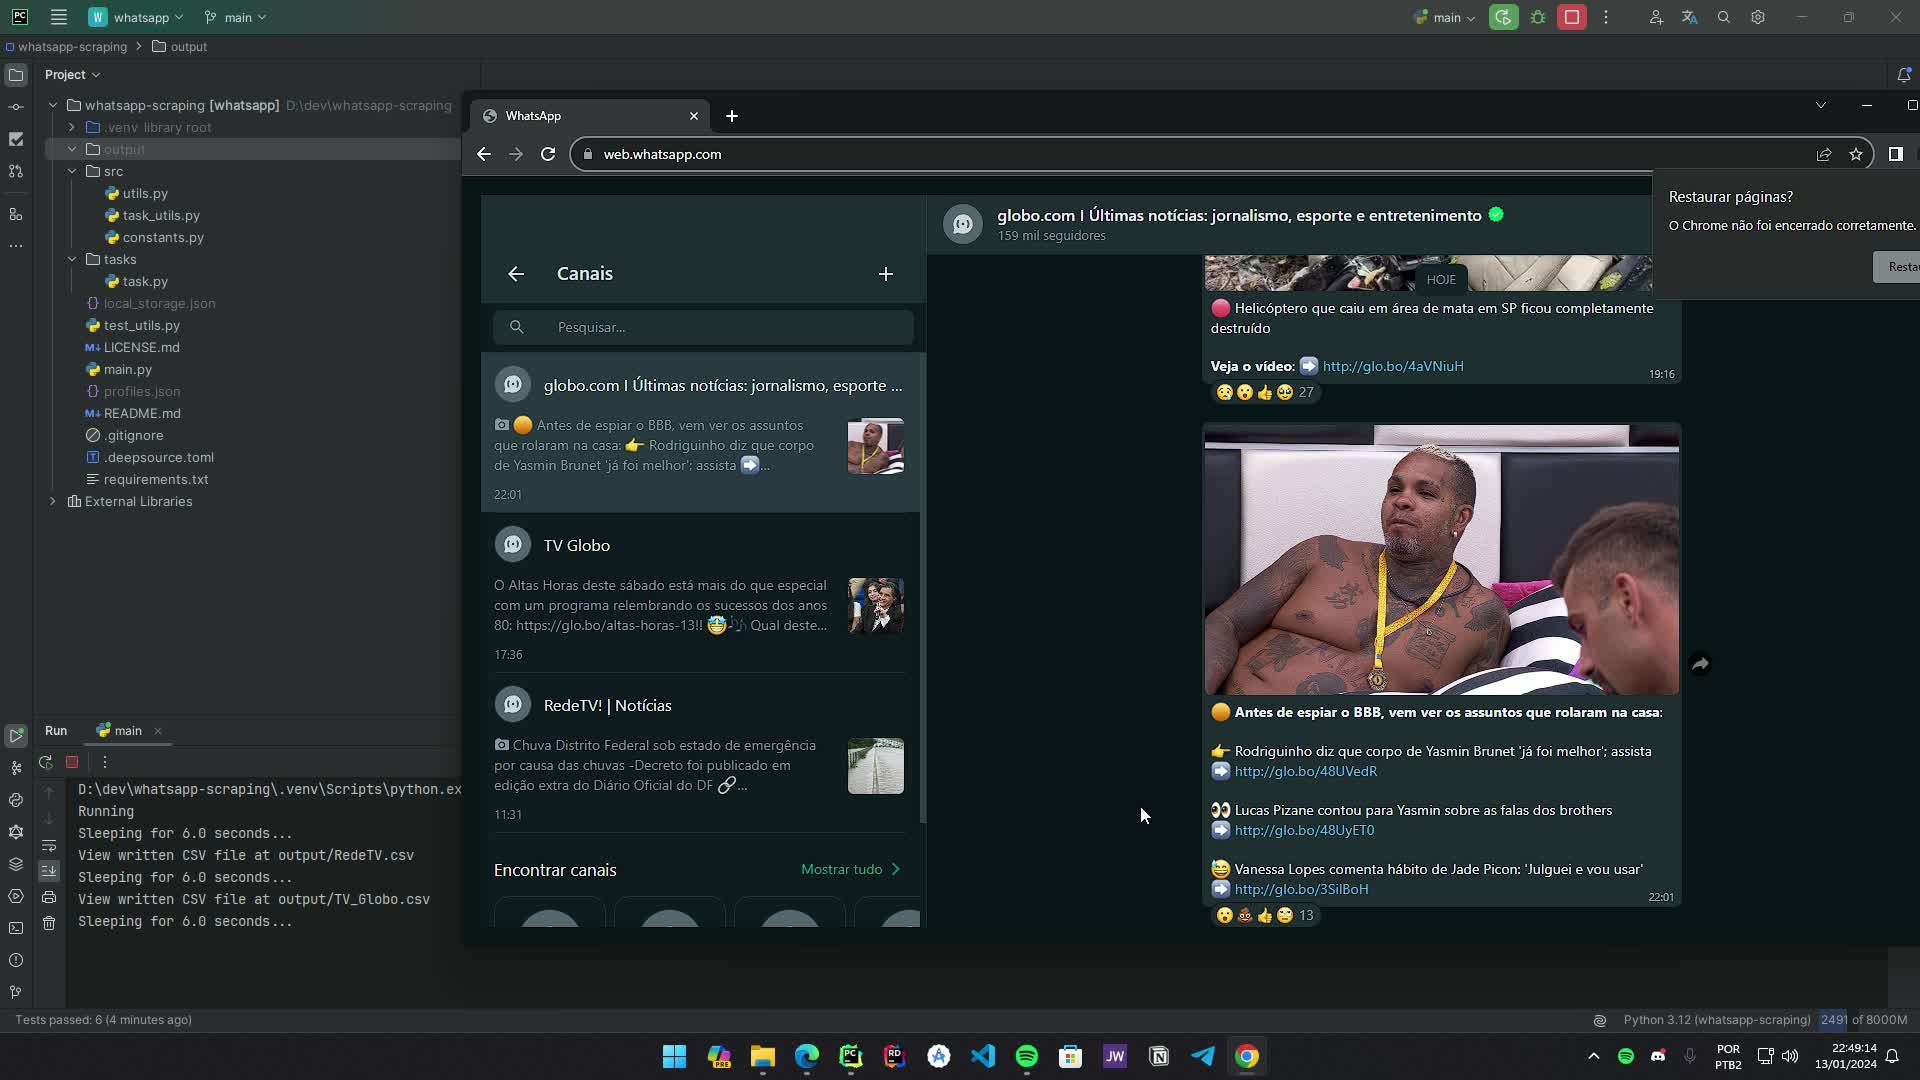Open link glo.bo/3SilBoH
The height and width of the screenshot is (1080, 1920).
pyautogui.click(x=1301, y=889)
